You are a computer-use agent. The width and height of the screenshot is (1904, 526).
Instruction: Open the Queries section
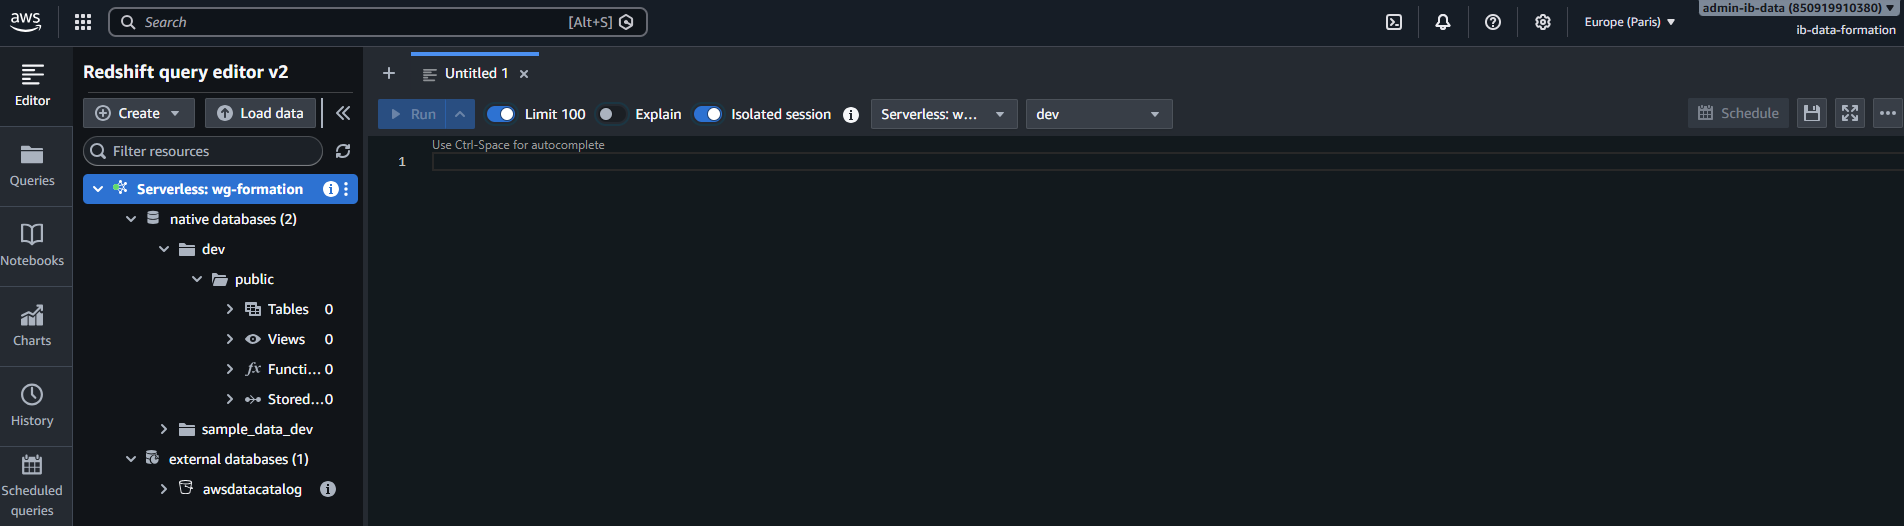click(x=32, y=166)
